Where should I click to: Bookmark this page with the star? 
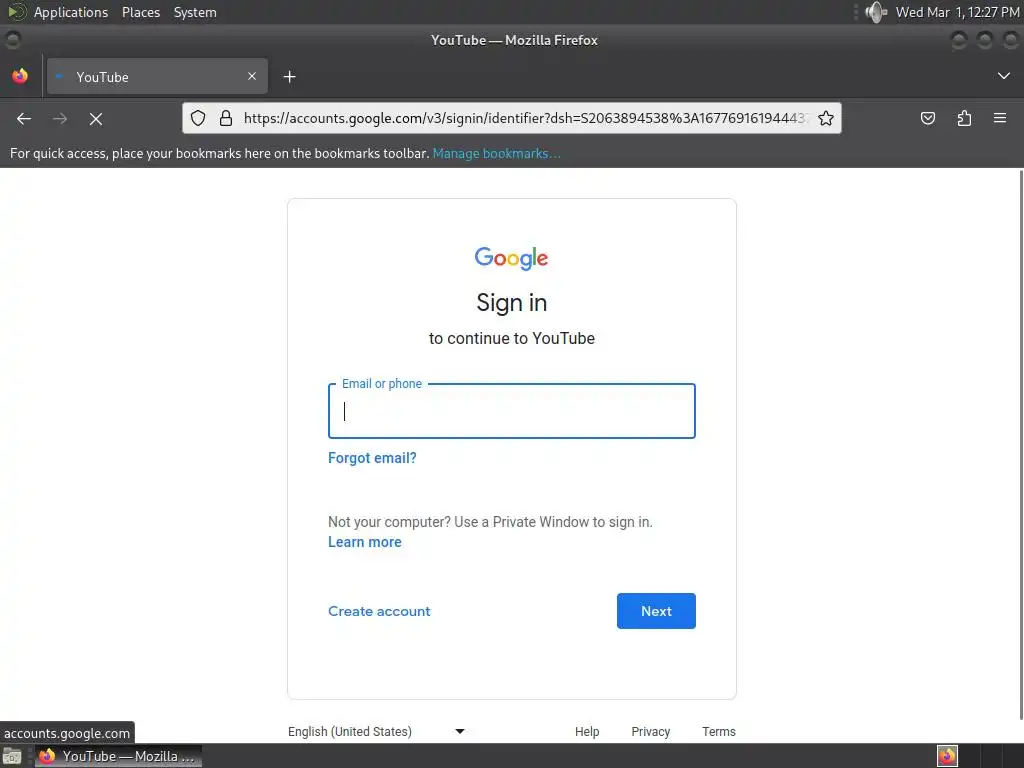coord(825,118)
